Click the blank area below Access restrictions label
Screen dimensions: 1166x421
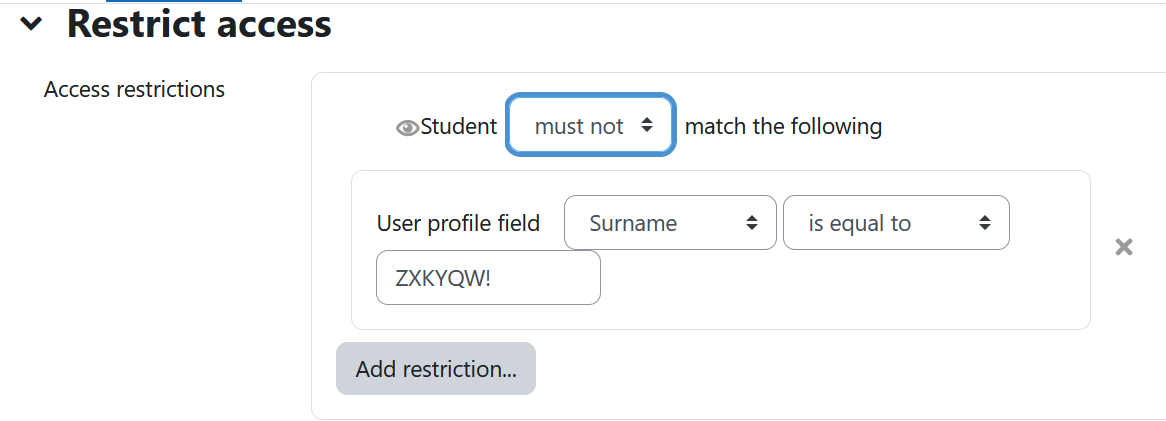point(149,260)
